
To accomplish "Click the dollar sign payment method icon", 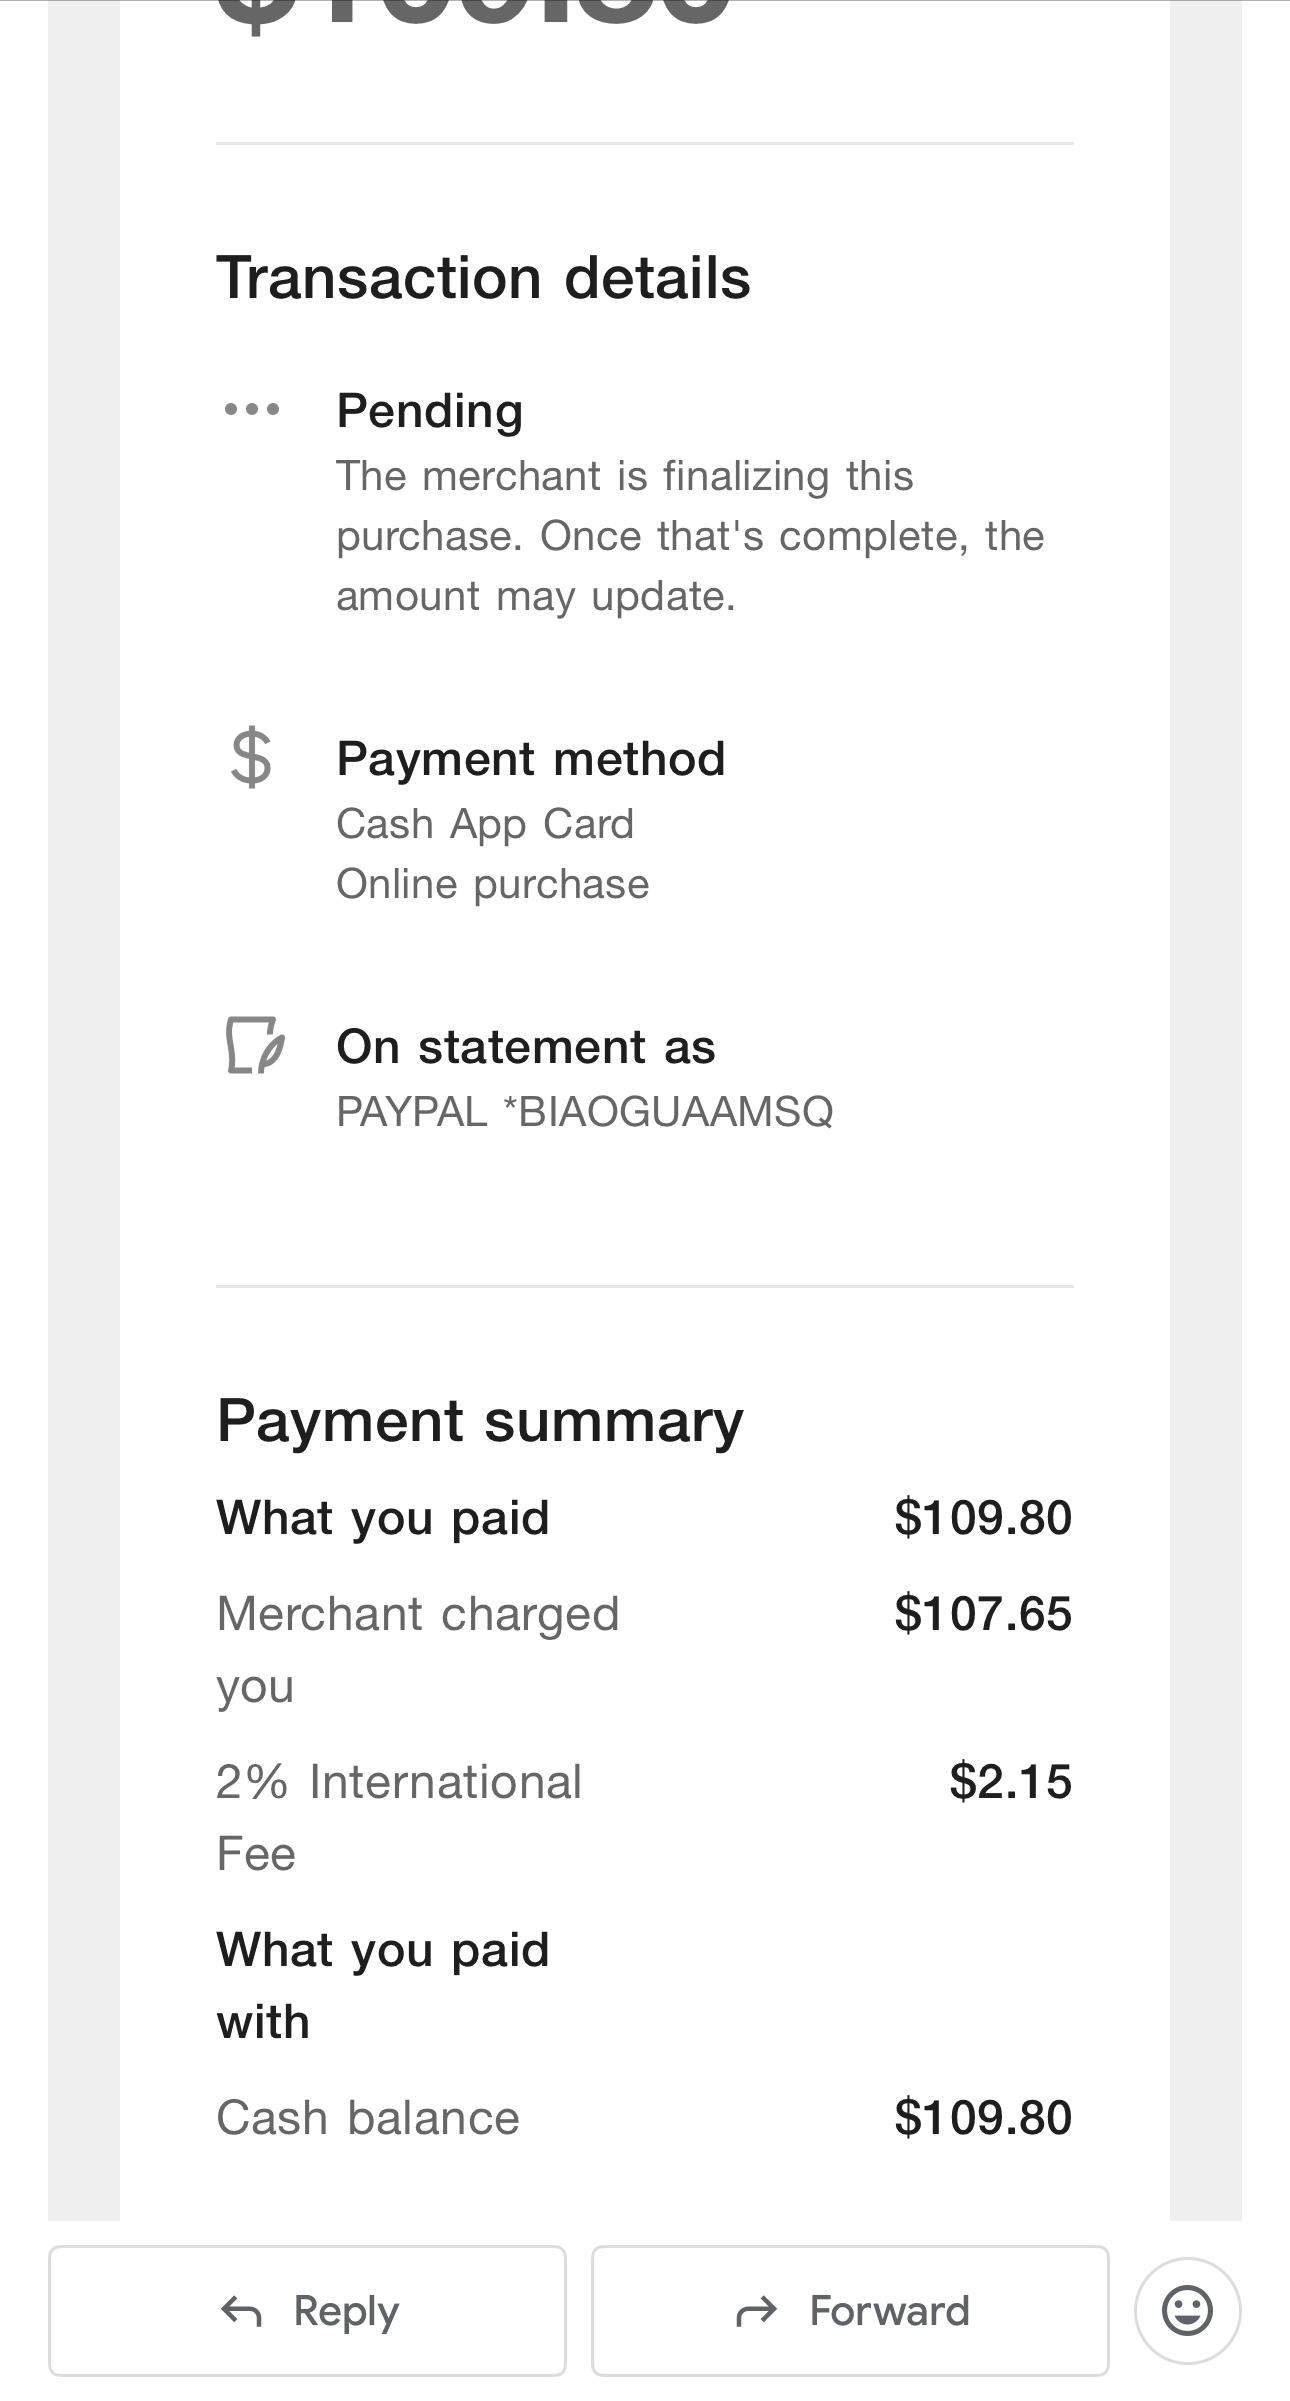I will 251,758.
